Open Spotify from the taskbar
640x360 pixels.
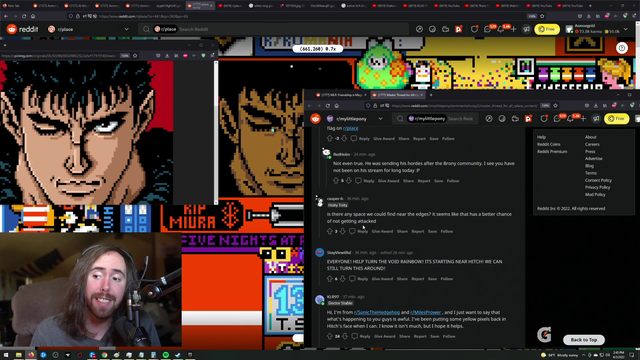166,355
